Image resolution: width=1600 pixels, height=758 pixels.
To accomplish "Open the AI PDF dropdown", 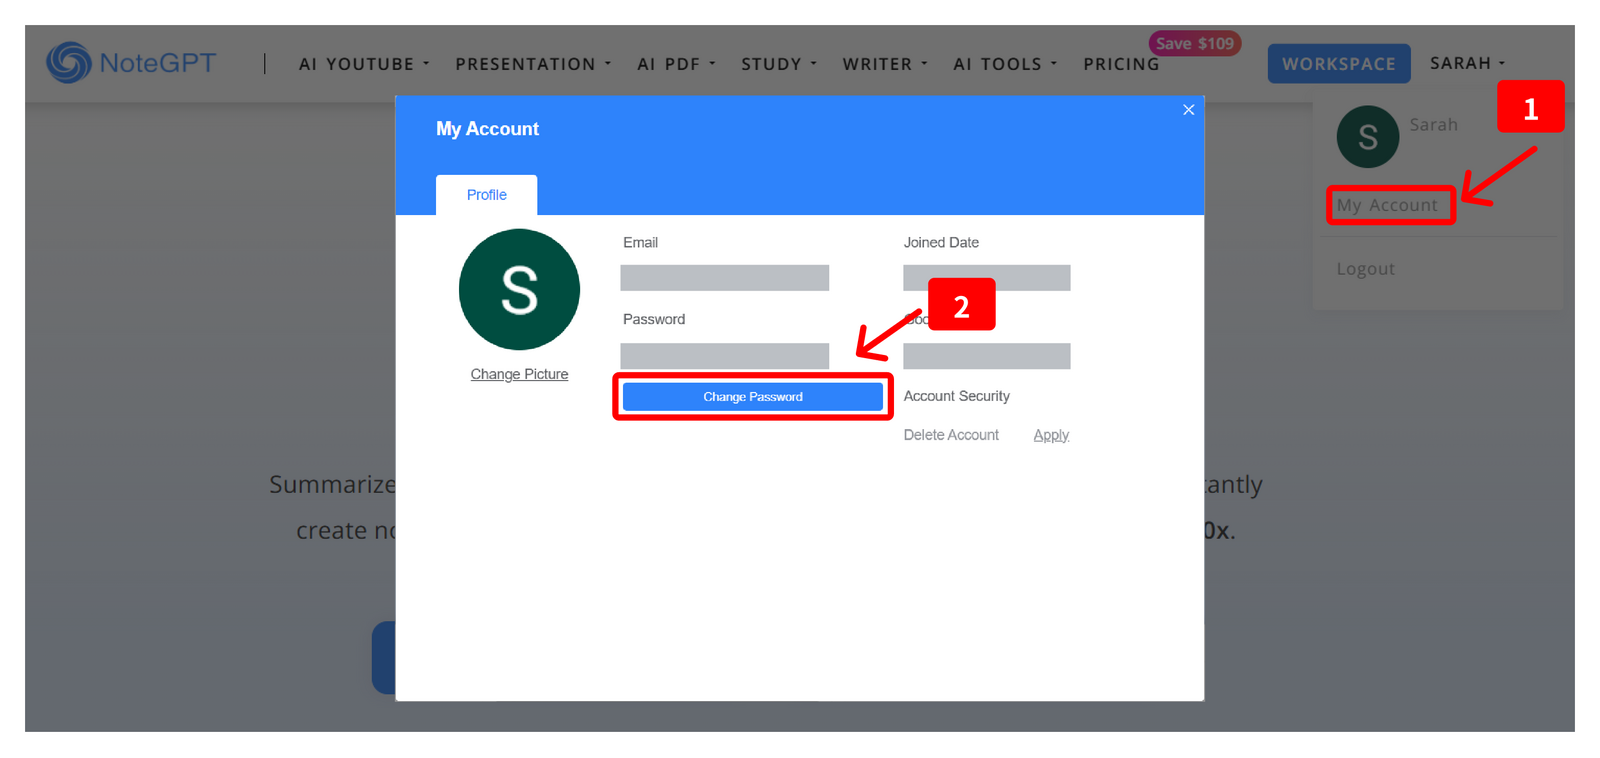I will [x=677, y=64].
